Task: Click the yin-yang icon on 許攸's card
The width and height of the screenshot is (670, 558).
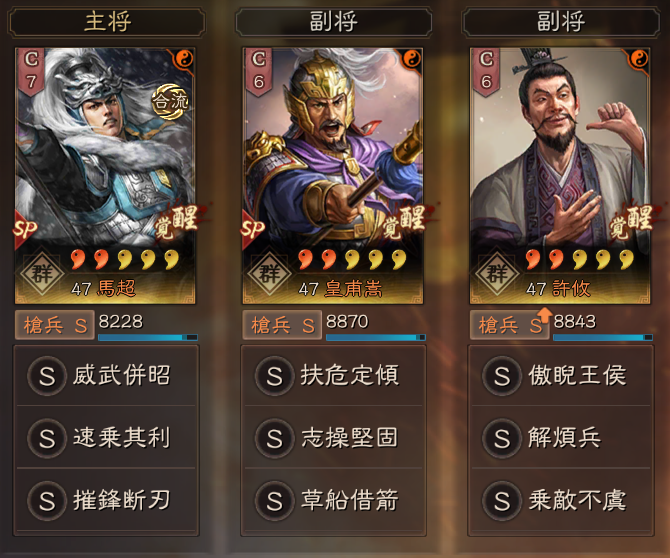Action: [639, 58]
